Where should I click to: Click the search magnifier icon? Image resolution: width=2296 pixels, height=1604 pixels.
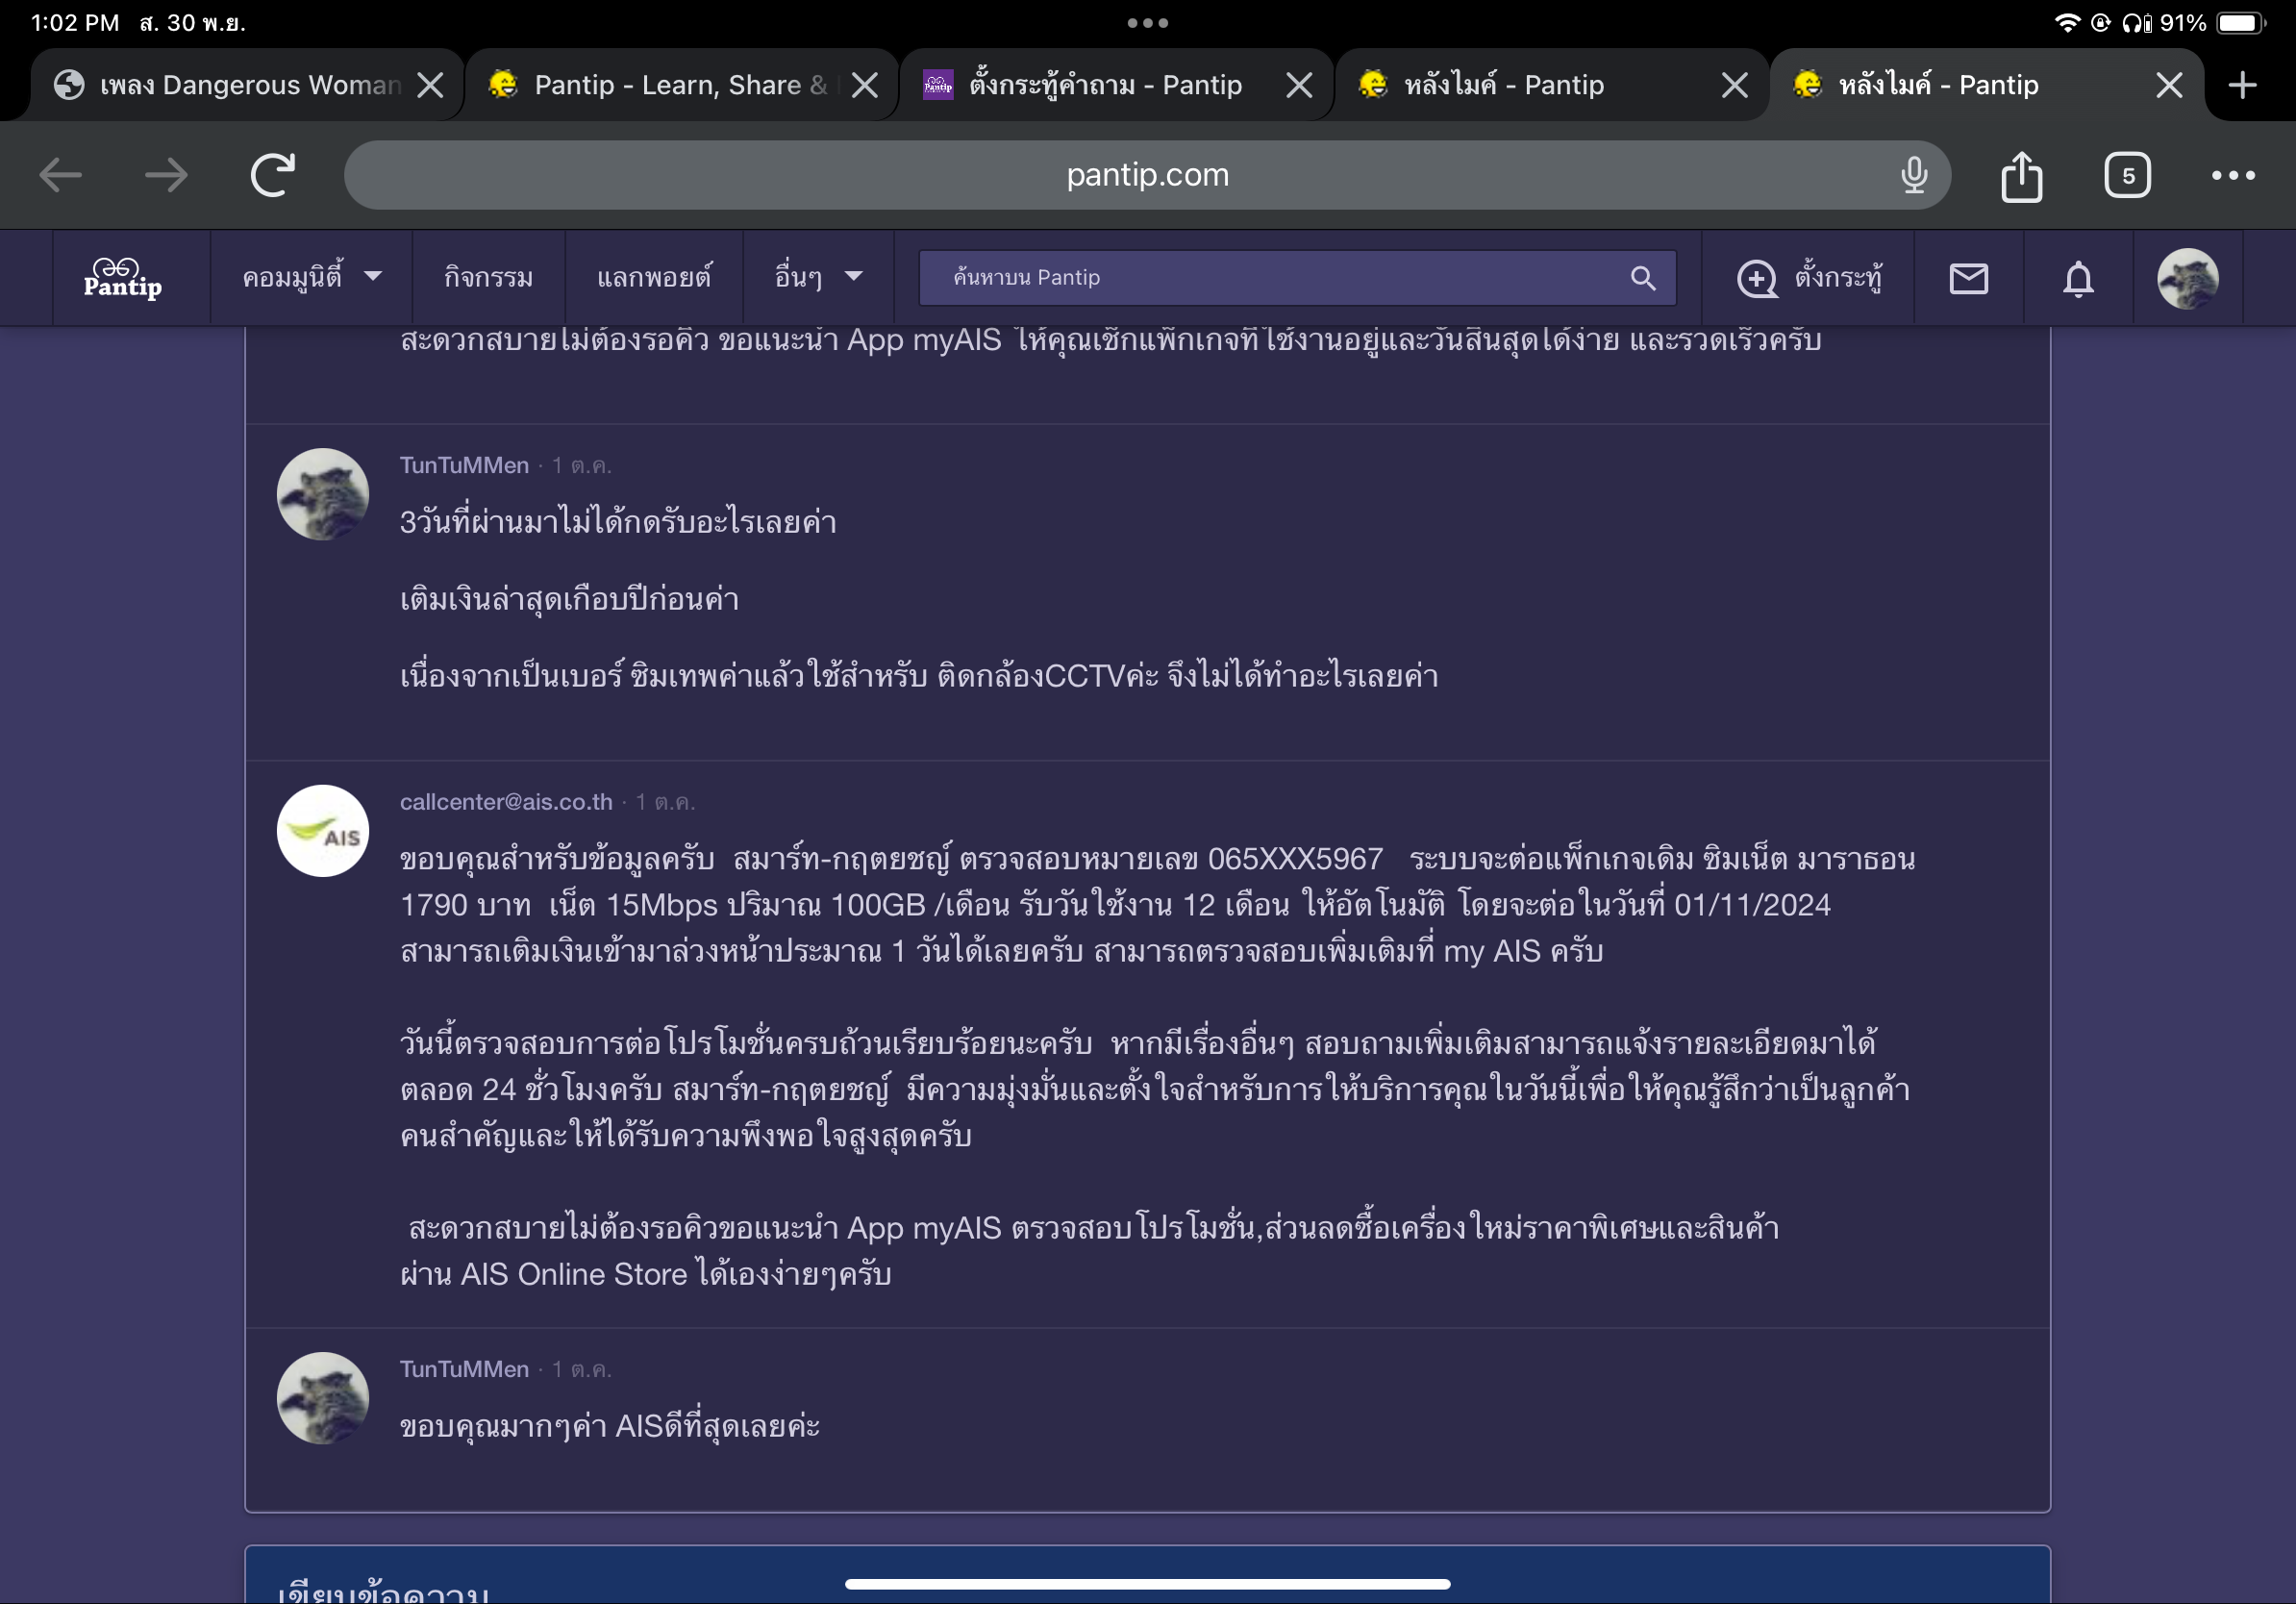[x=1643, y=278]
